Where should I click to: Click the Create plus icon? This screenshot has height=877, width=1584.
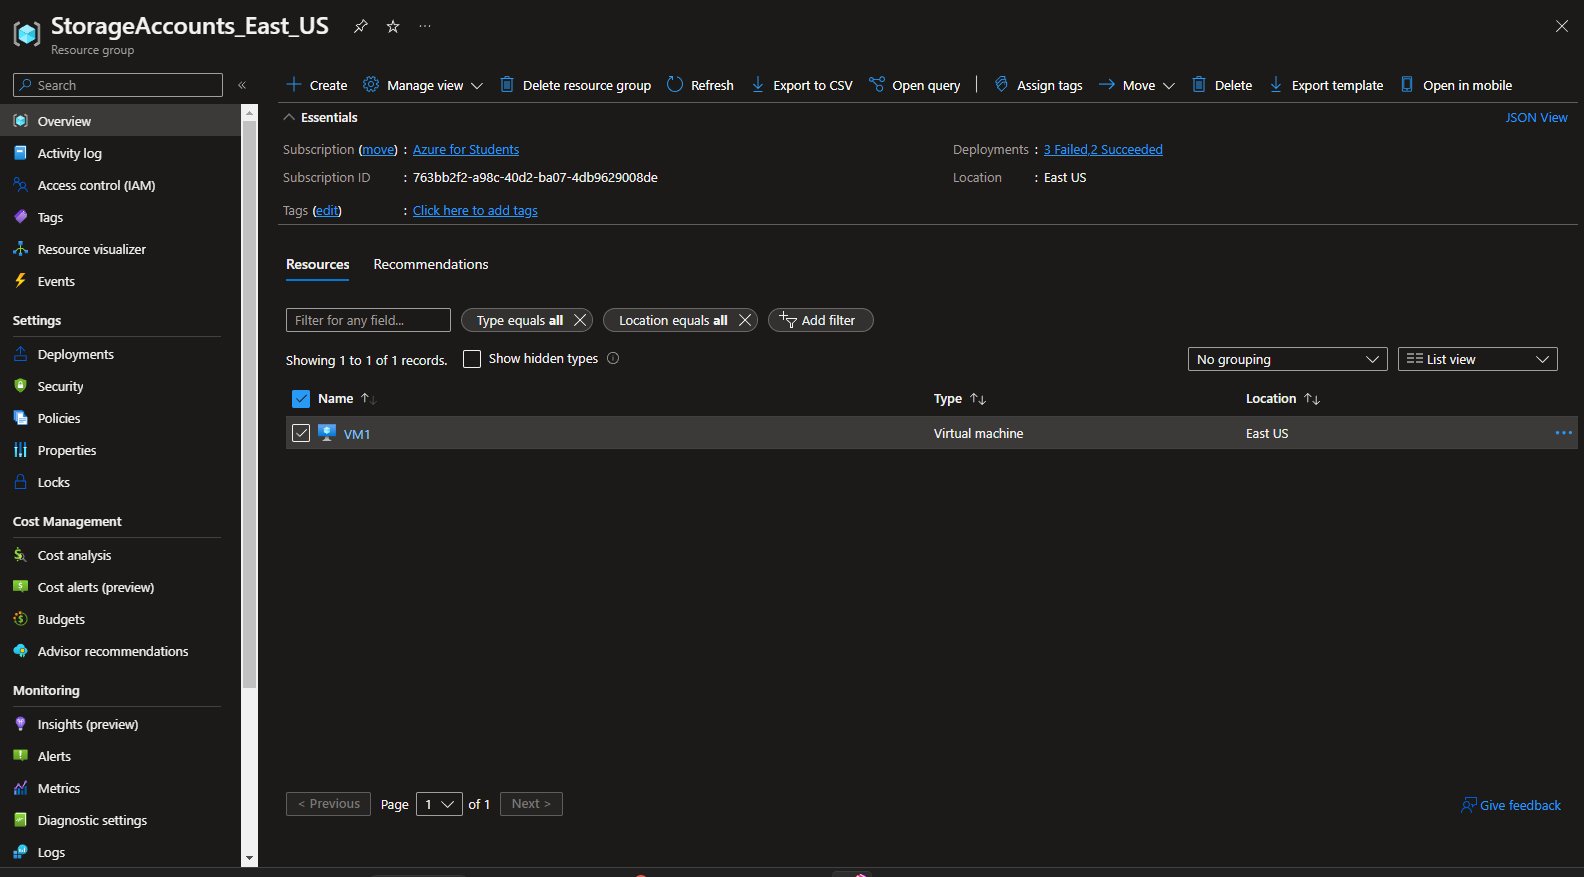click(294, 85)
